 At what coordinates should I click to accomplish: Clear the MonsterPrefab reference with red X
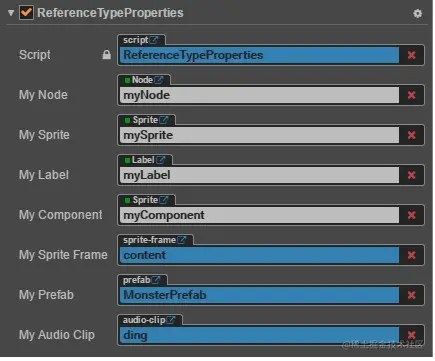[x=412, y=295]
